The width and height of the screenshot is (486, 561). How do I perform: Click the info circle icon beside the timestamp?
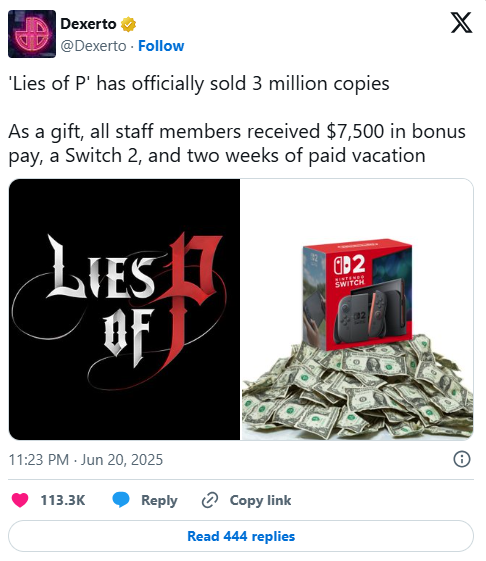462,459
